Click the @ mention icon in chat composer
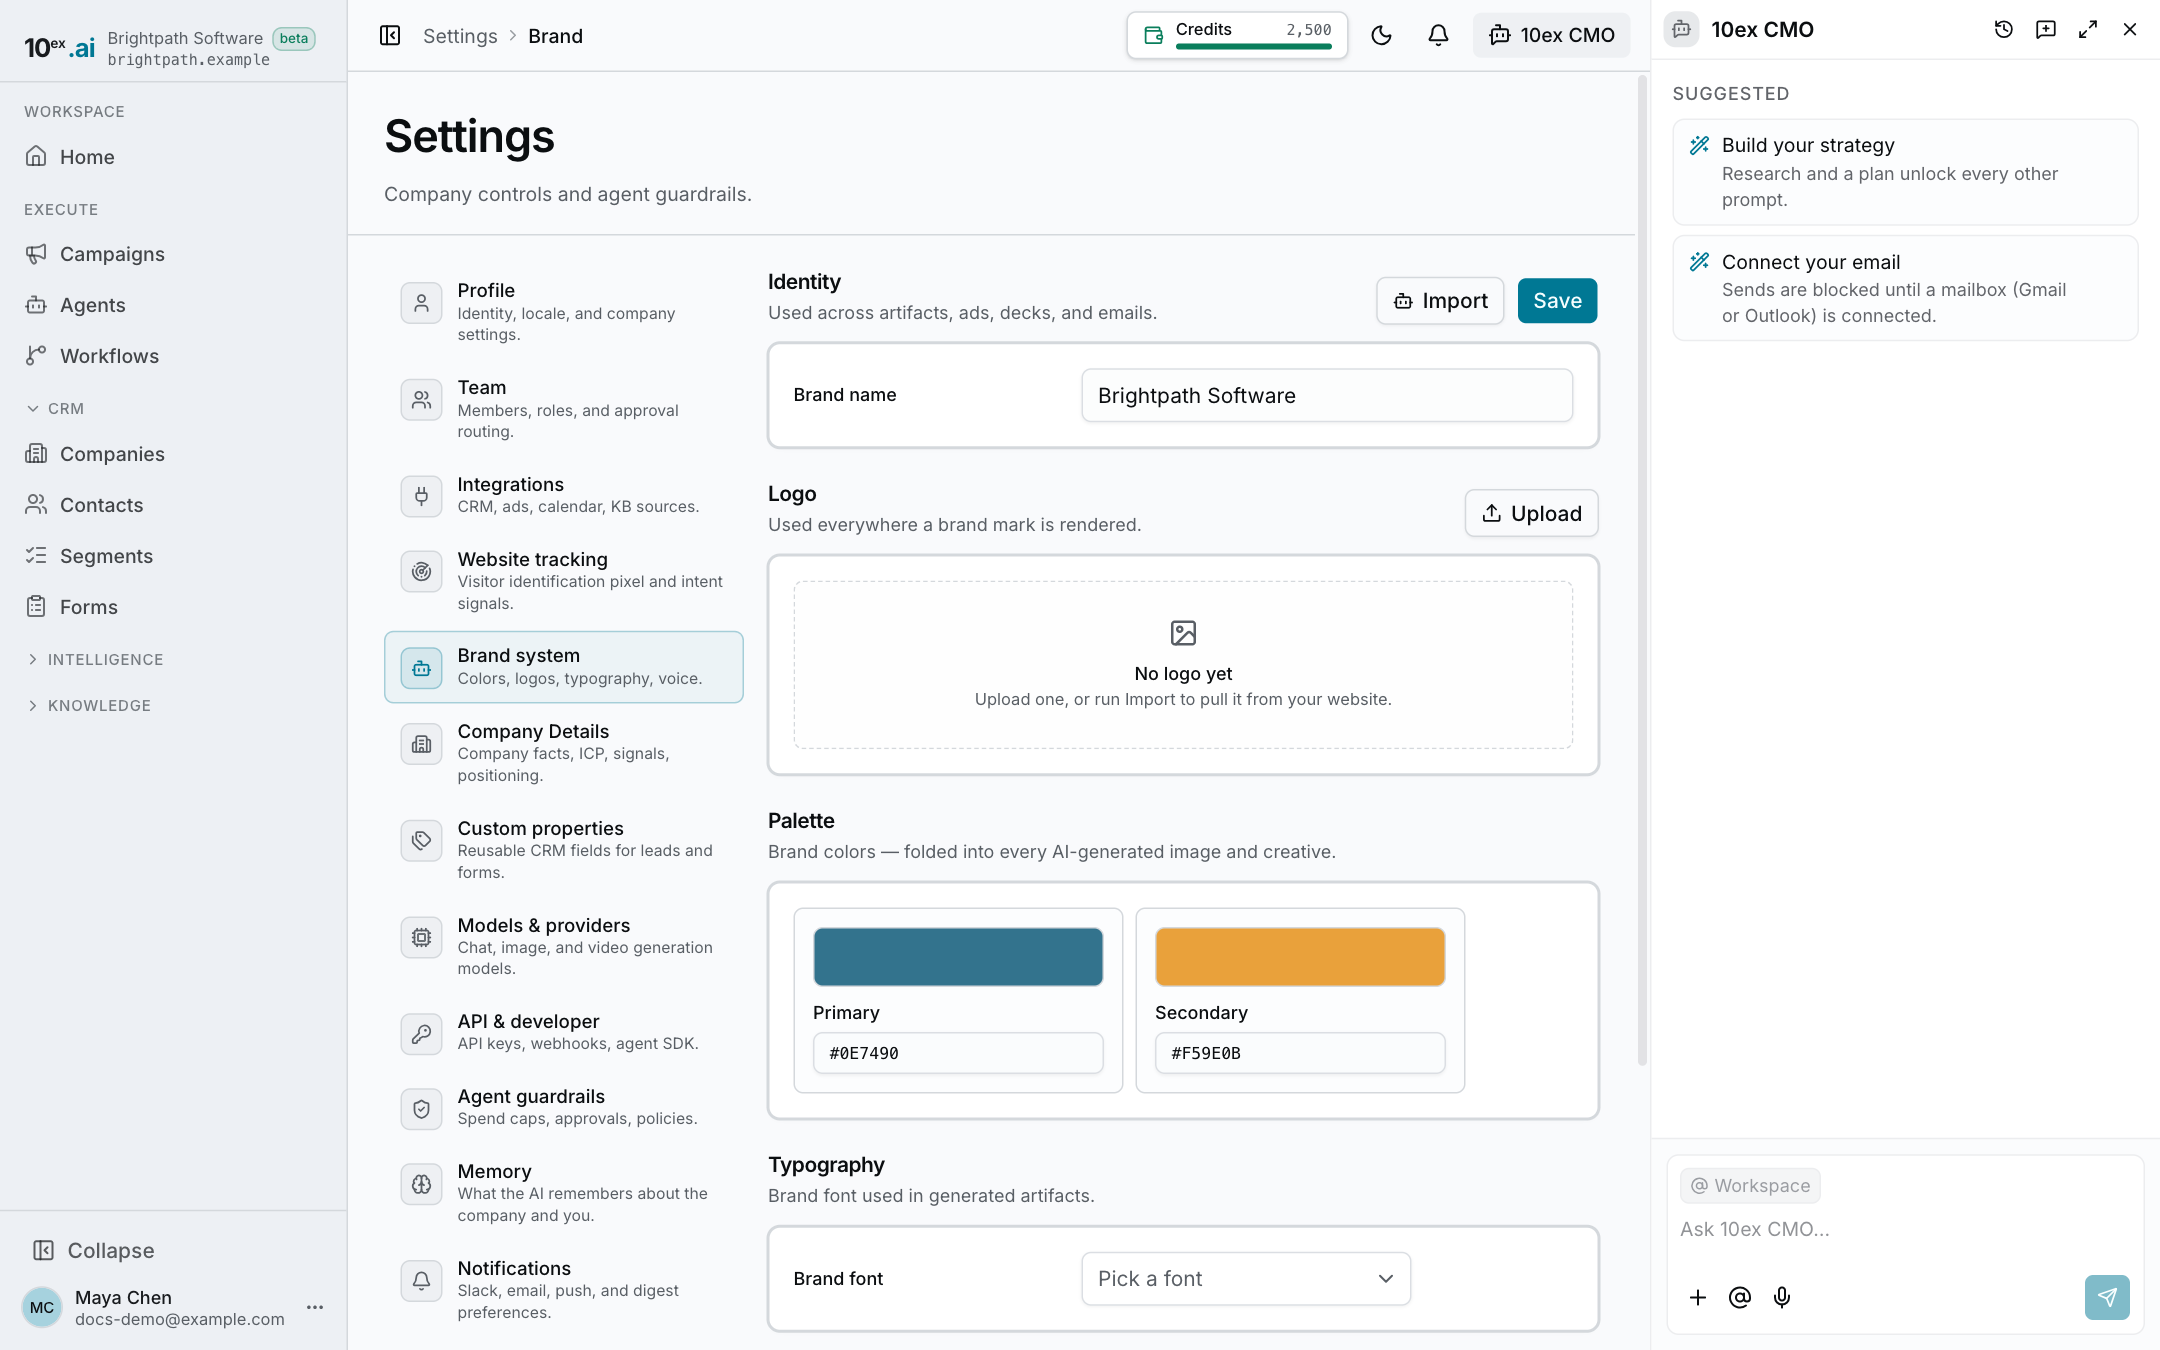This screenshot has height=1350, width=2160. 1740,1297
